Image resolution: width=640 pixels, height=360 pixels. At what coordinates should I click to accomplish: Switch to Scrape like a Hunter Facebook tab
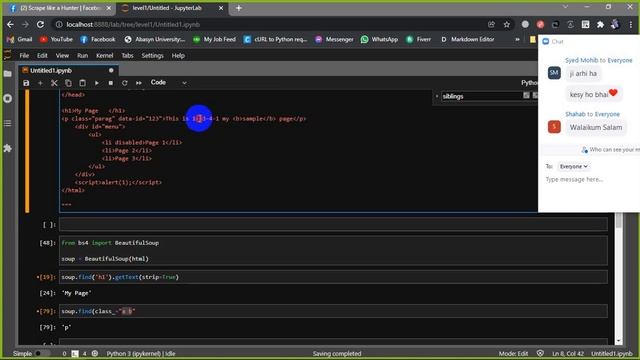(x=60, y=8)
